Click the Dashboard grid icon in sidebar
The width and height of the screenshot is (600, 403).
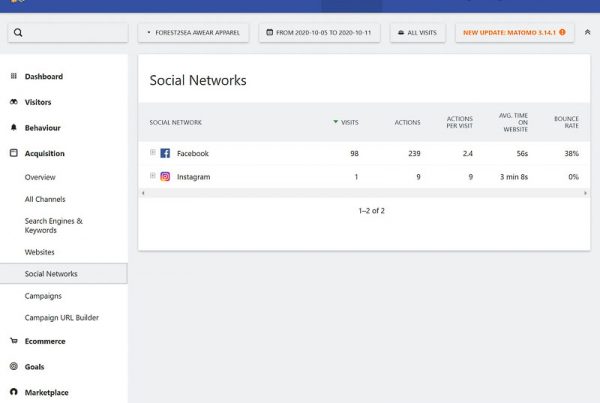14,77
